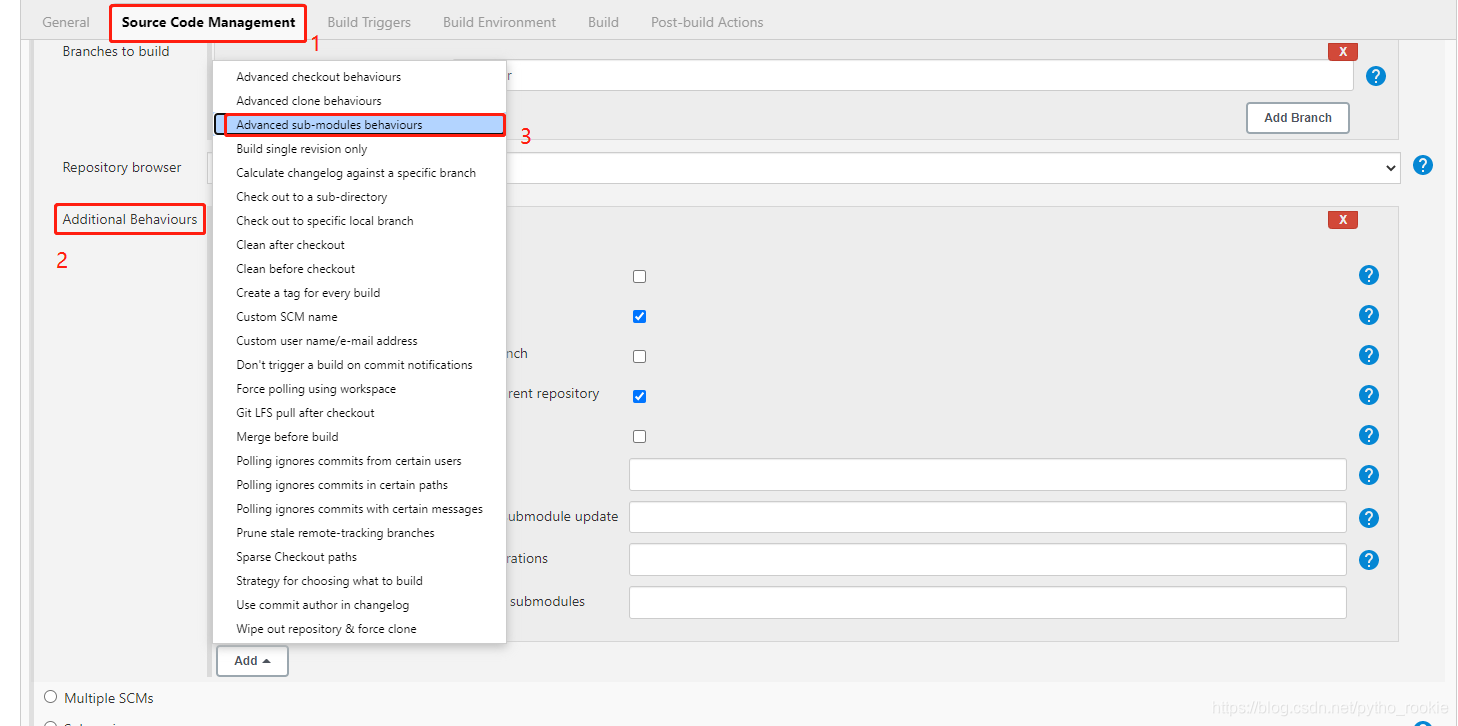The image size is (1458, 726).
Task: Select the Multiple SCMs radio button
Action: pos(51,697)
